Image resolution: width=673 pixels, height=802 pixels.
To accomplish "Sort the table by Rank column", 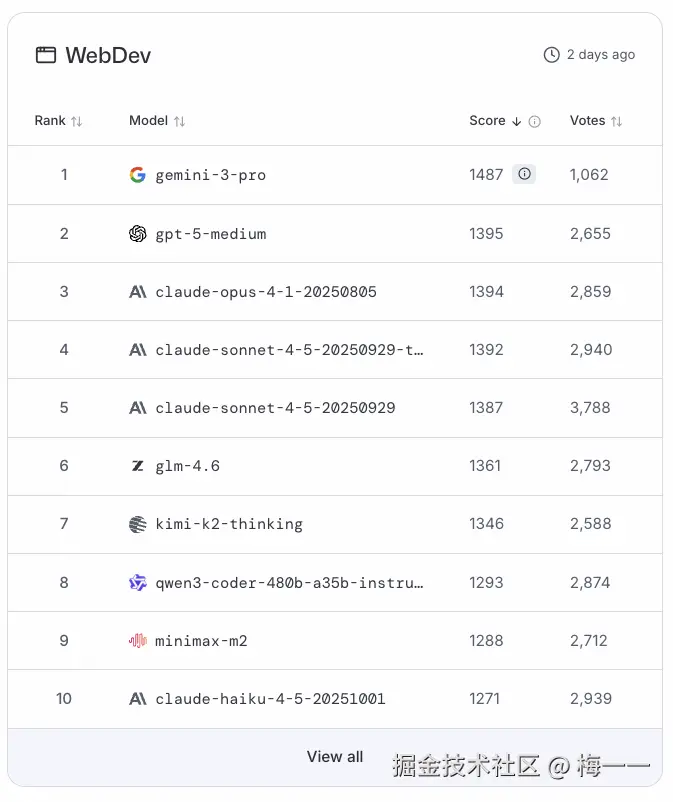I will pos(77,122).
